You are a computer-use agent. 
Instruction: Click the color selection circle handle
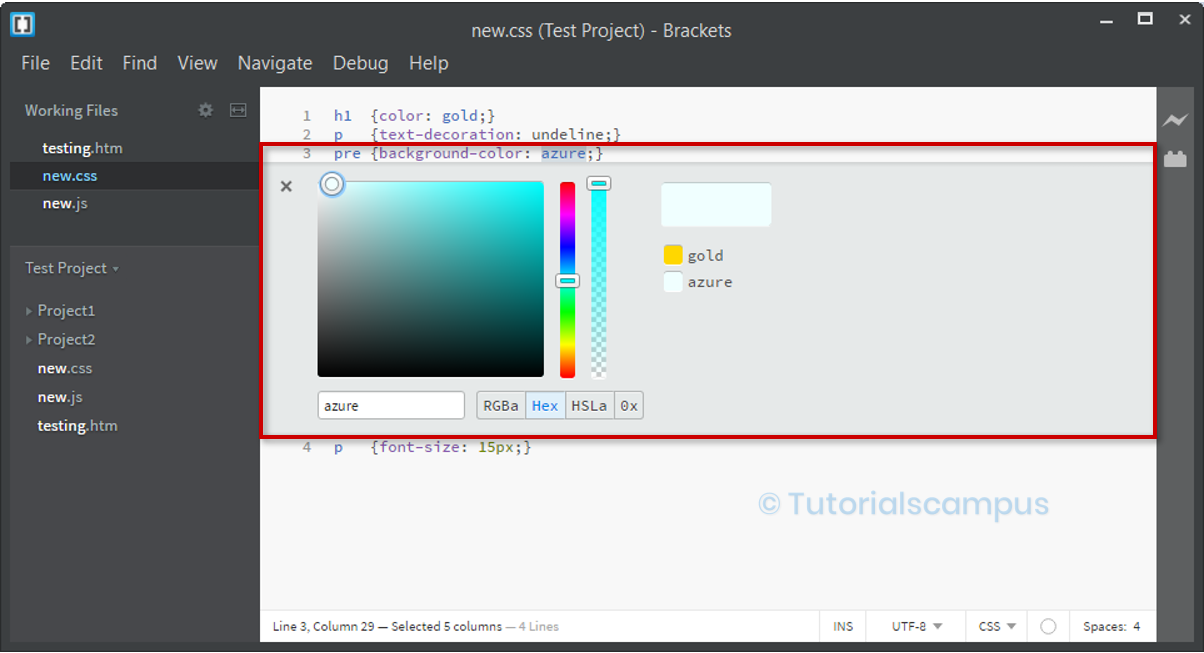click(x=332, y=184)
